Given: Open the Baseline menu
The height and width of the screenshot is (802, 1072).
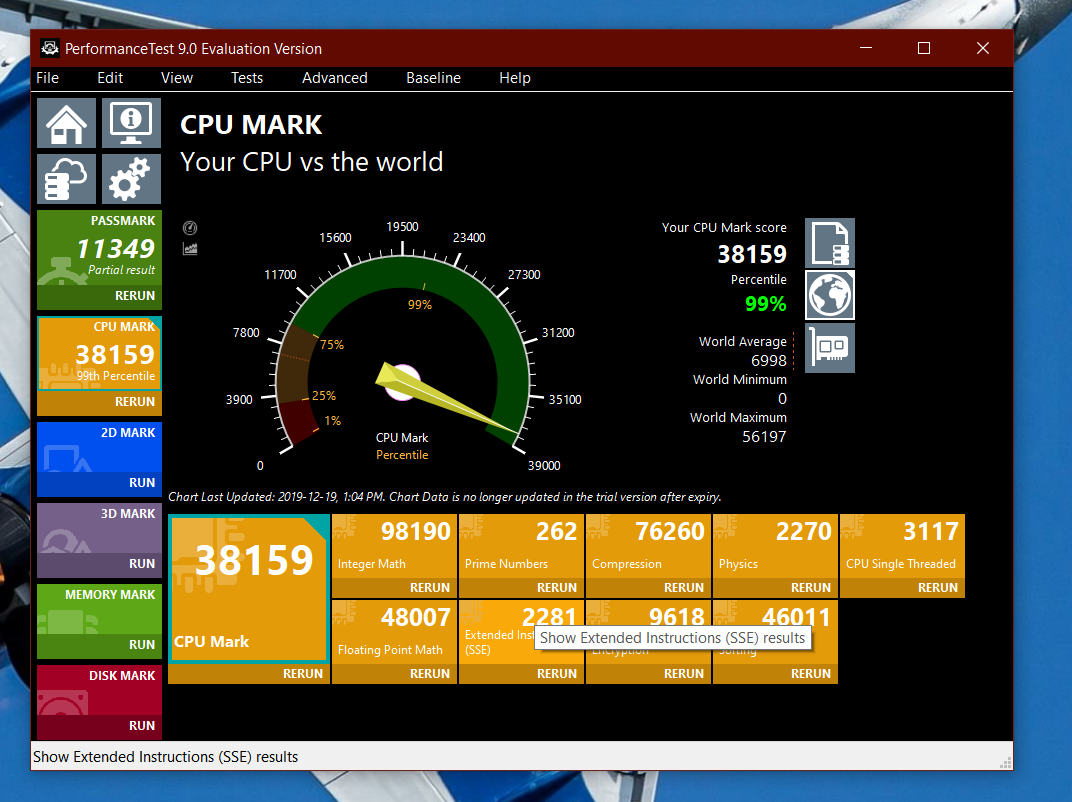Looking at the screenshot, I should [433, 78].
